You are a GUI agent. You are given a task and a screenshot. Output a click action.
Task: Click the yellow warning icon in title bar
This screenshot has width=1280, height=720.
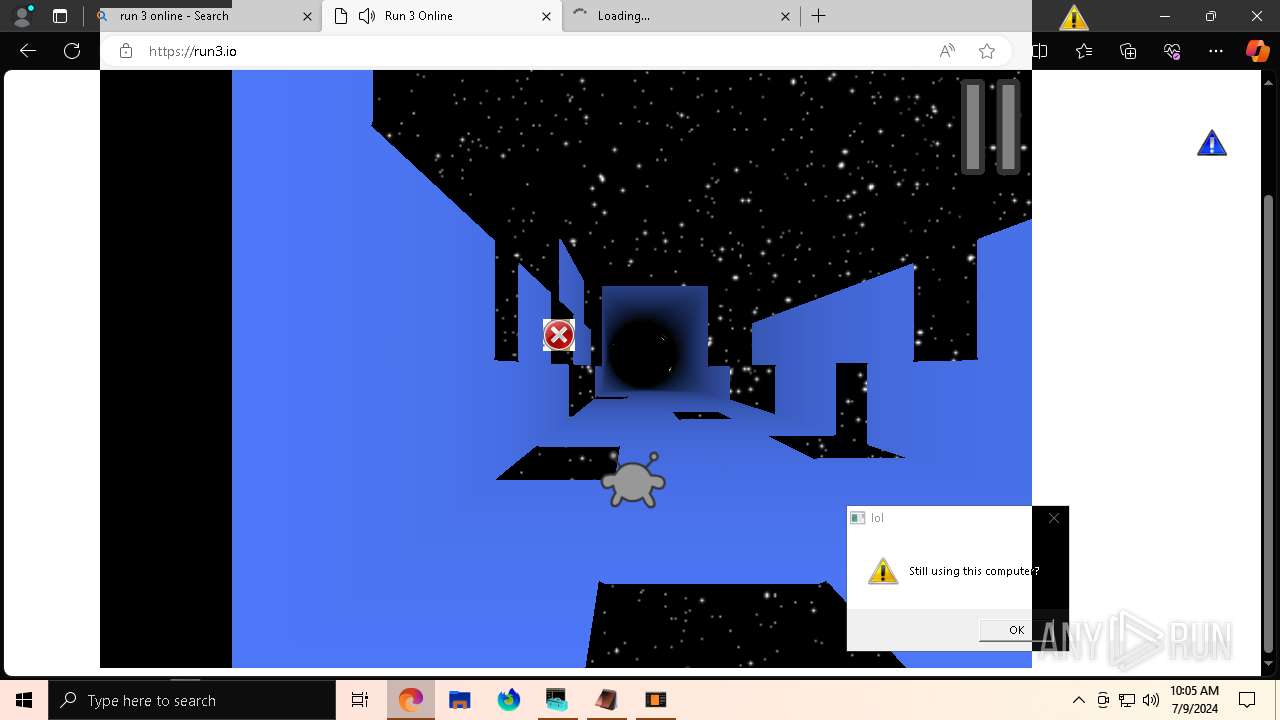click(x=1074, y=17)
